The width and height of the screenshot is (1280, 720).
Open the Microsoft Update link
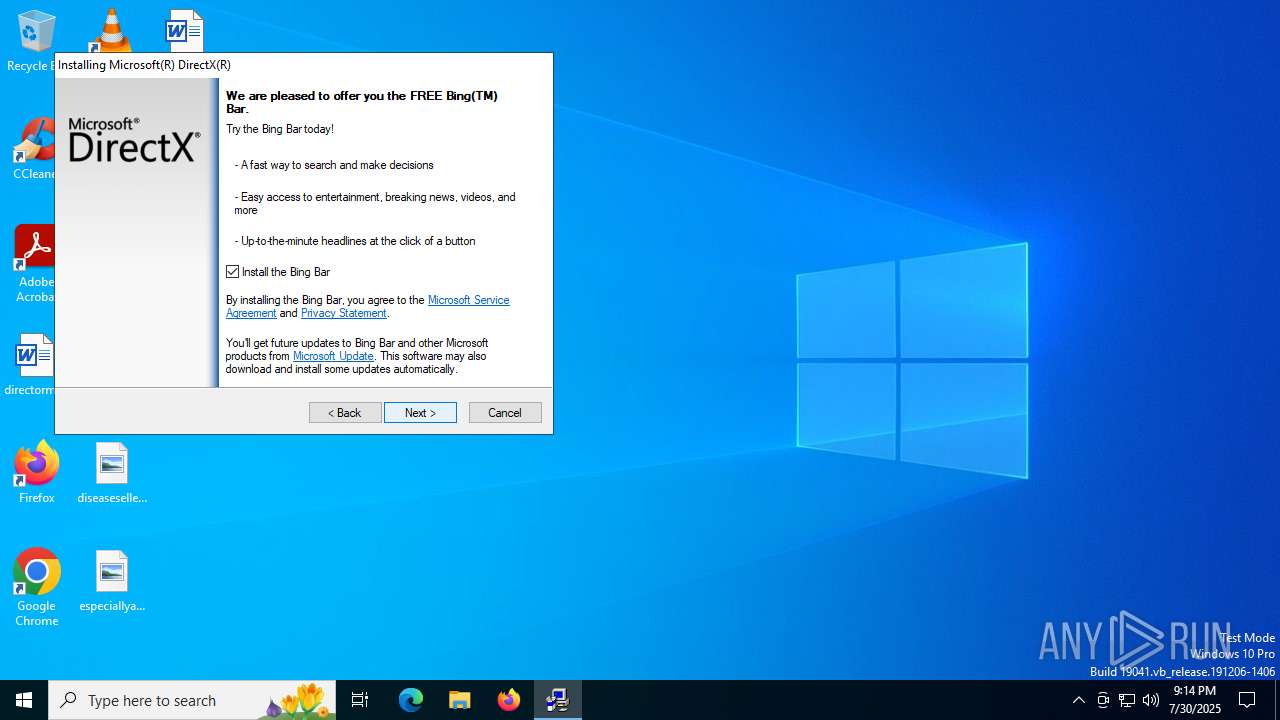333,356
